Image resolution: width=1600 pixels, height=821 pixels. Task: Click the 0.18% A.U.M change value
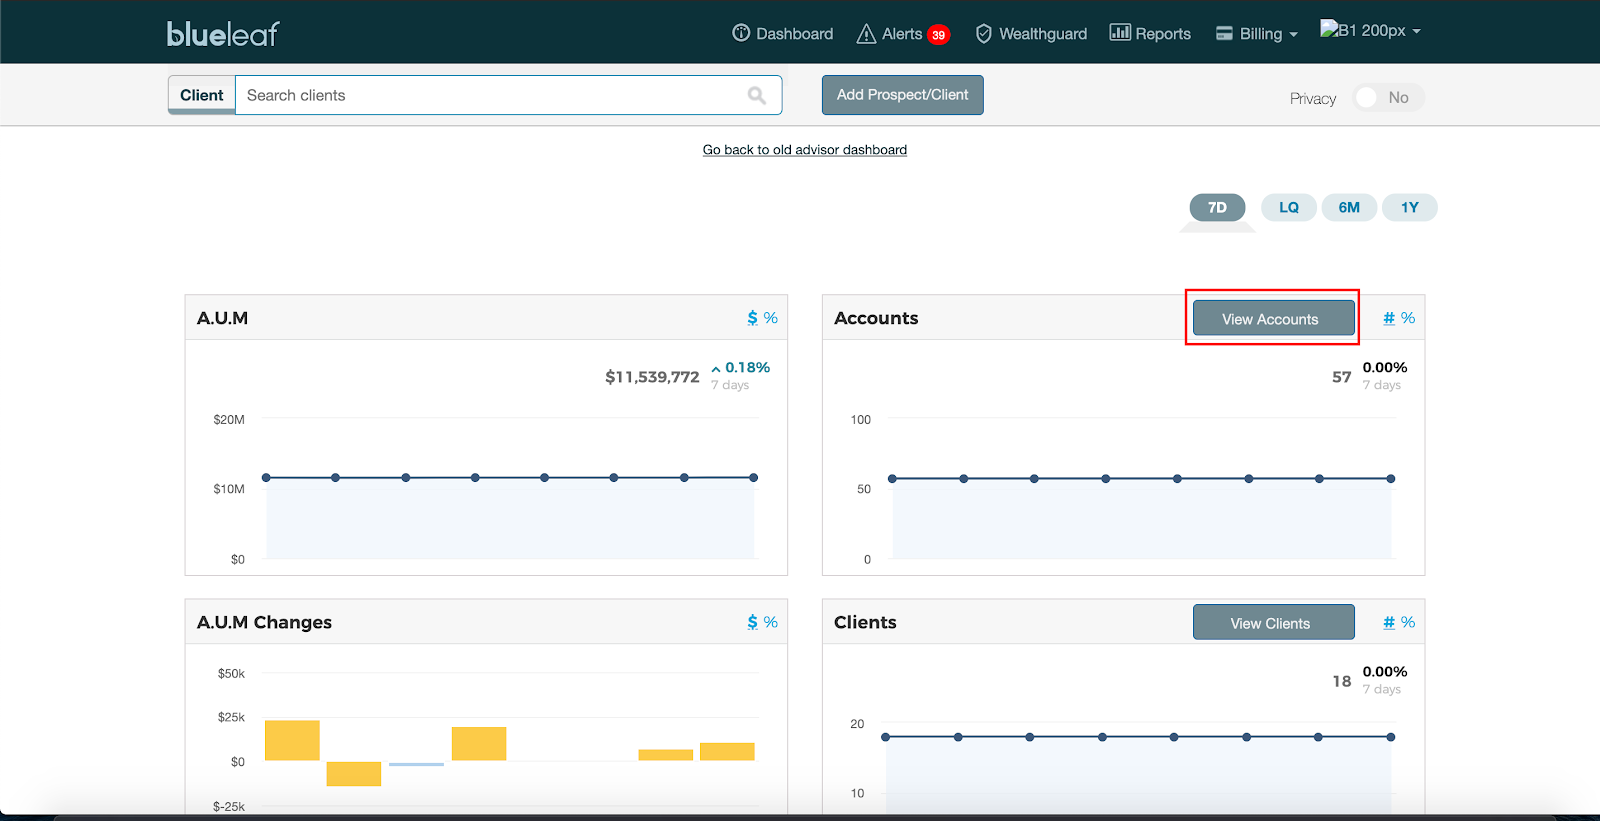[x=747, y=368]
